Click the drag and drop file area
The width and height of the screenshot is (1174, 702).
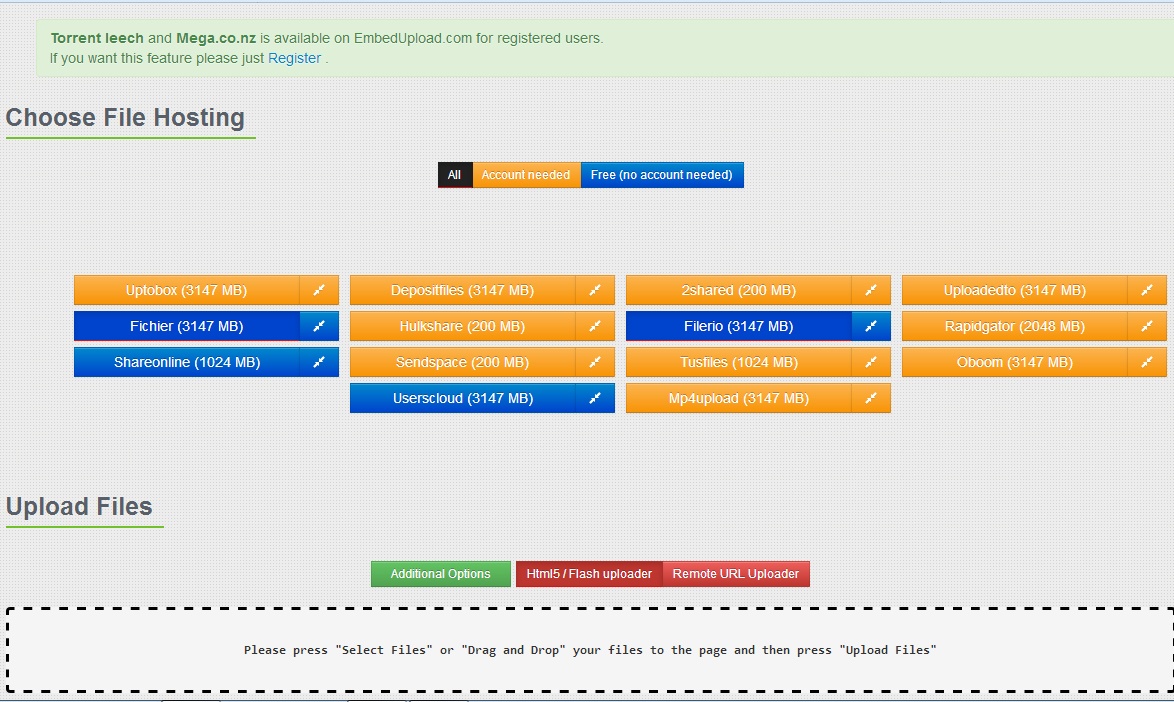pyautogui.click(x=587, y=649)
